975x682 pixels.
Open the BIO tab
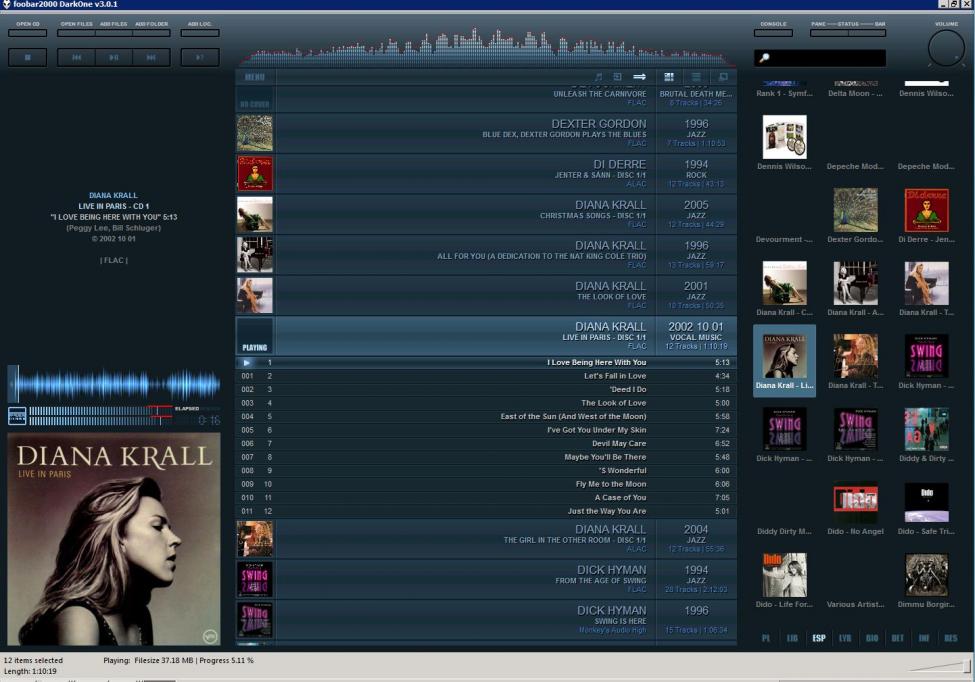click(872, 638)
